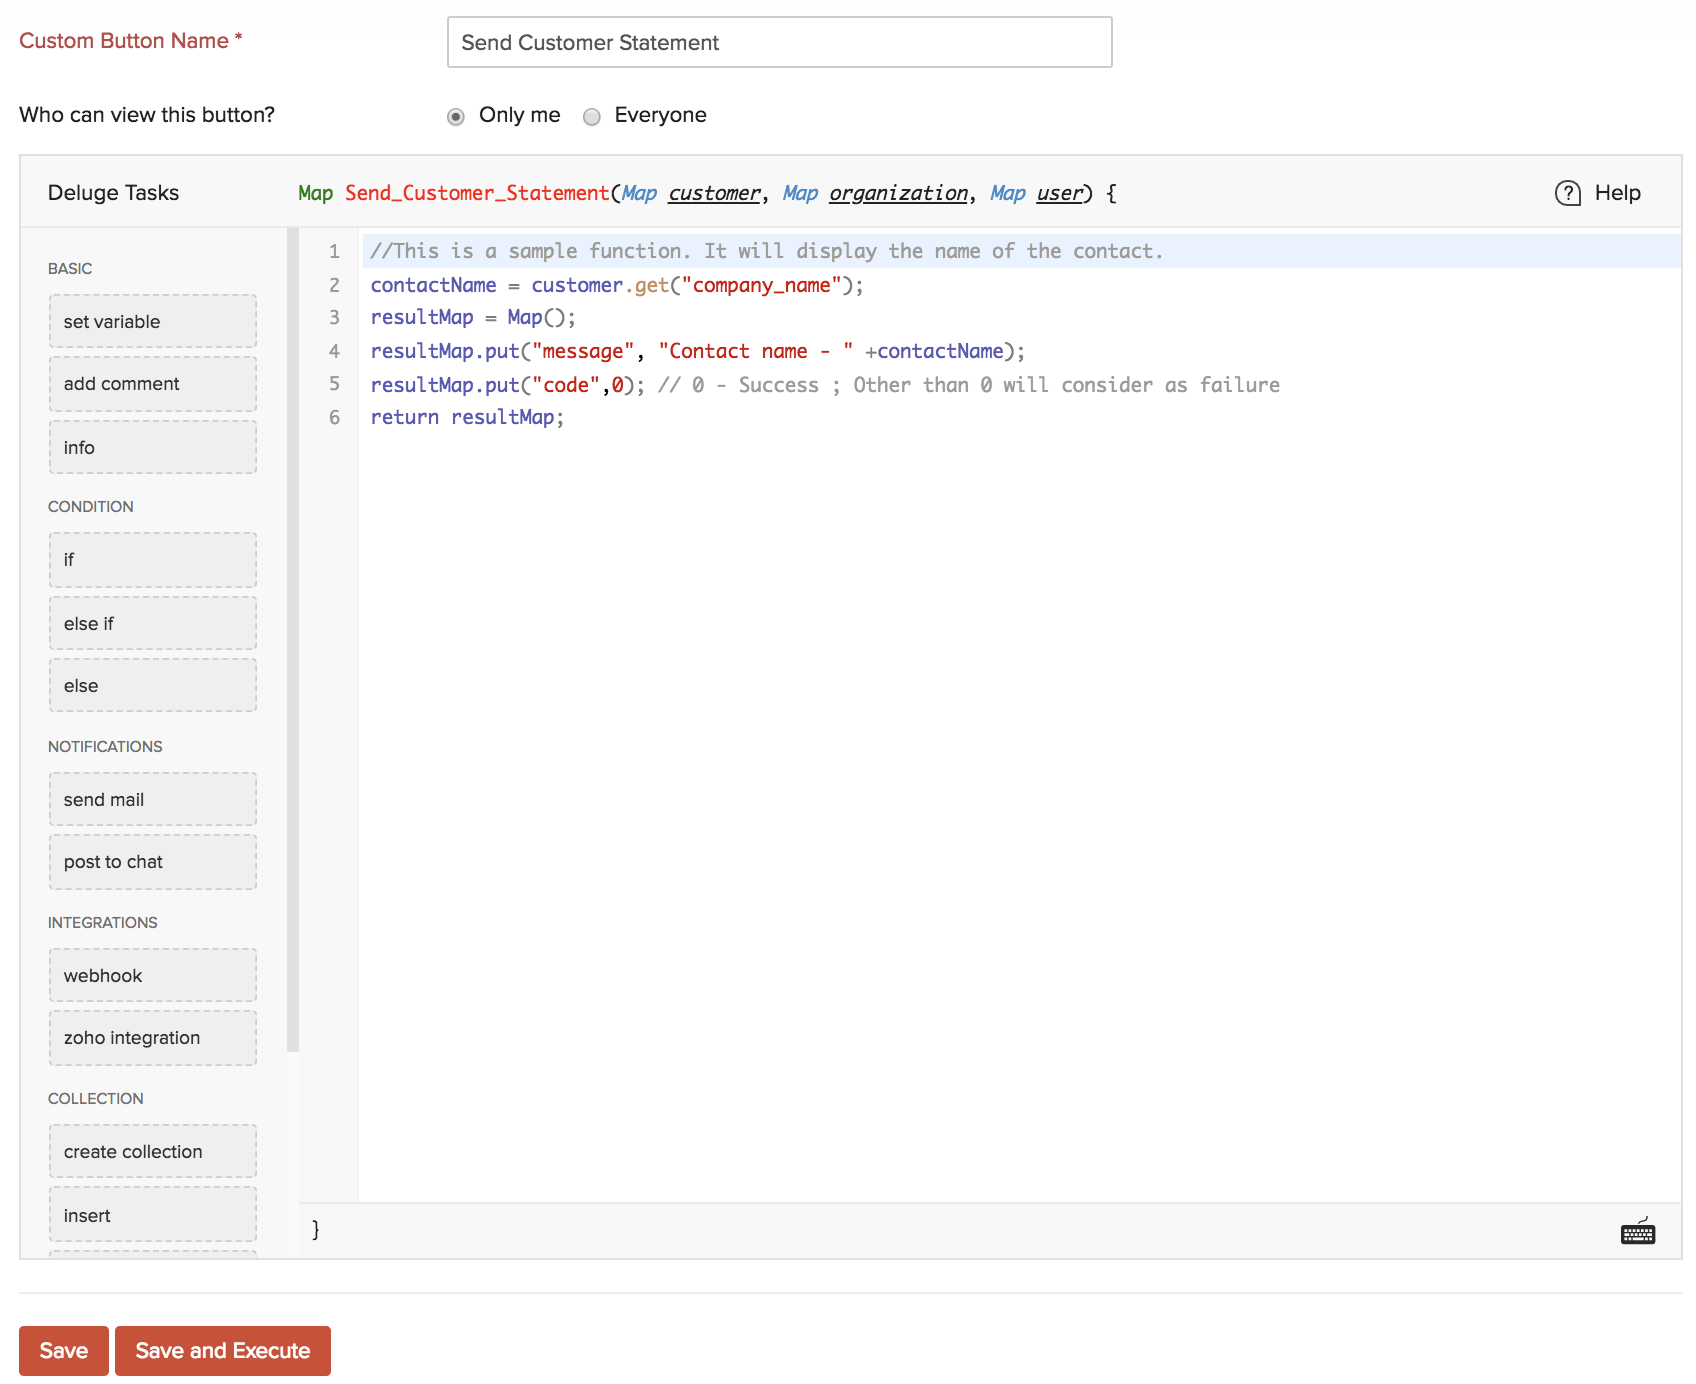Click the webhook integration task
Image resolution: width=1696 pixels, height=1384 pixels.
pyautogui.click(x=152, y=976)
